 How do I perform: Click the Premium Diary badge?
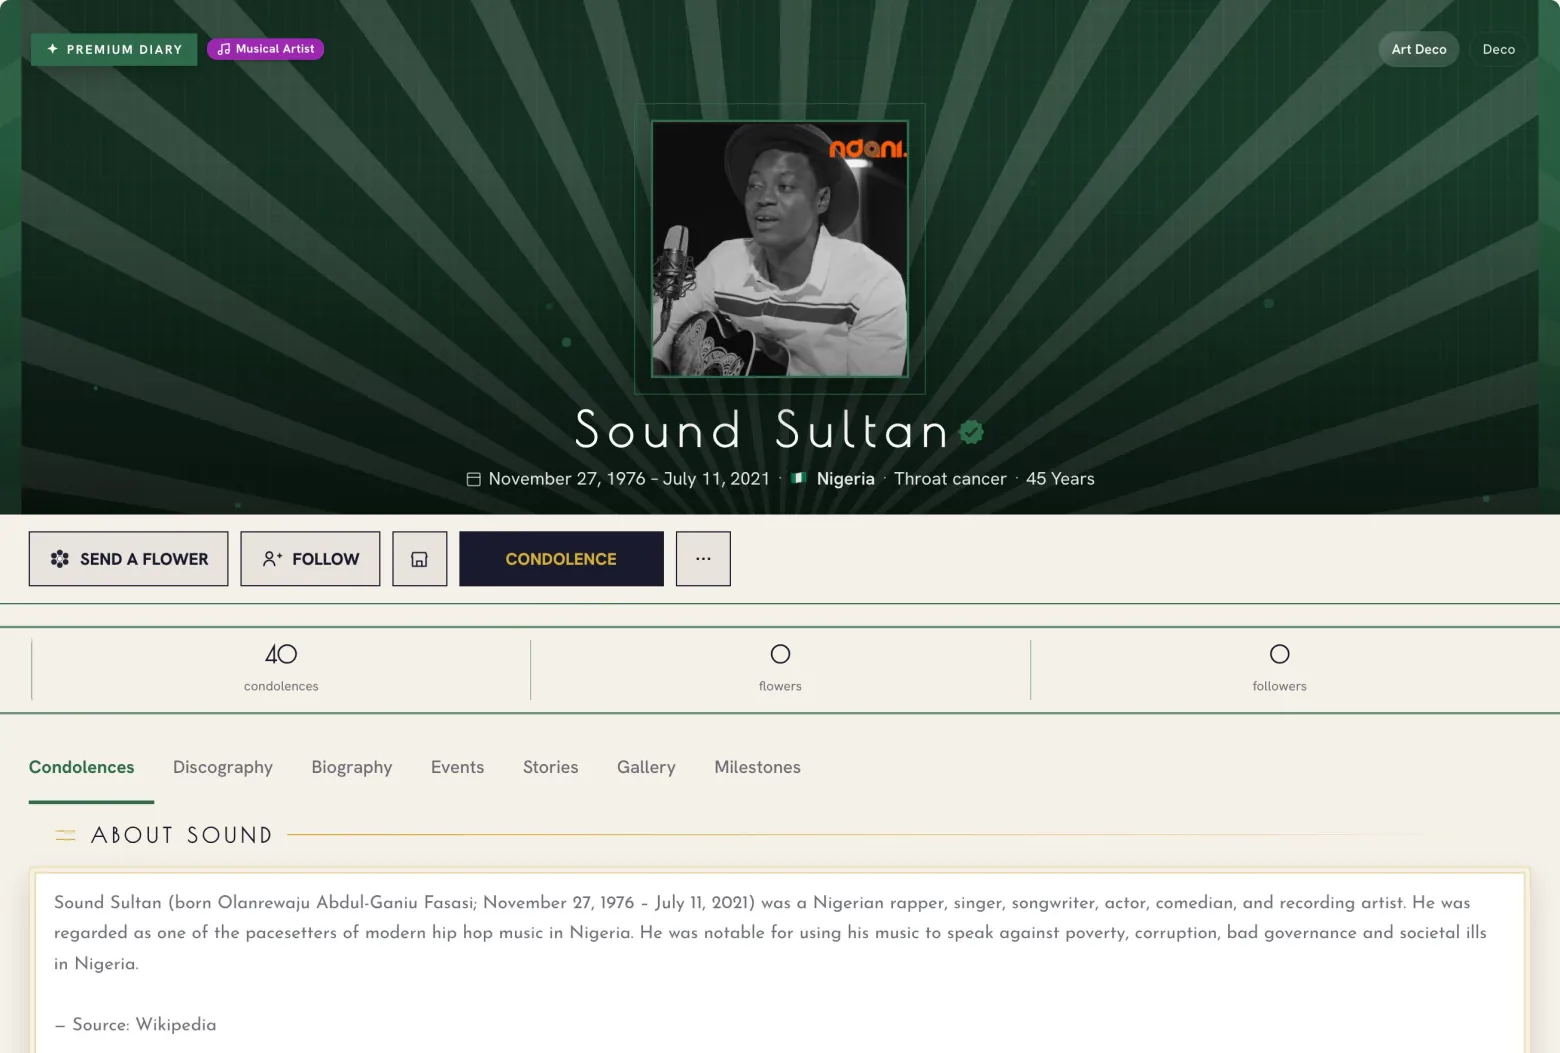click(114, 49)
